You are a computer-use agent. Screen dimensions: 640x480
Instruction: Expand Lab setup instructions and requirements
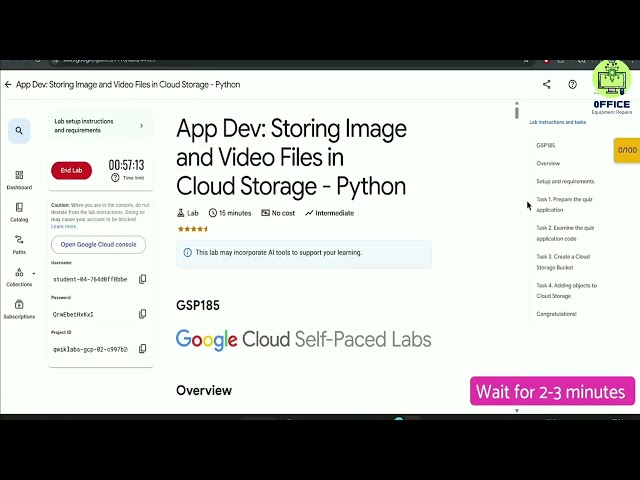[100, 126]
